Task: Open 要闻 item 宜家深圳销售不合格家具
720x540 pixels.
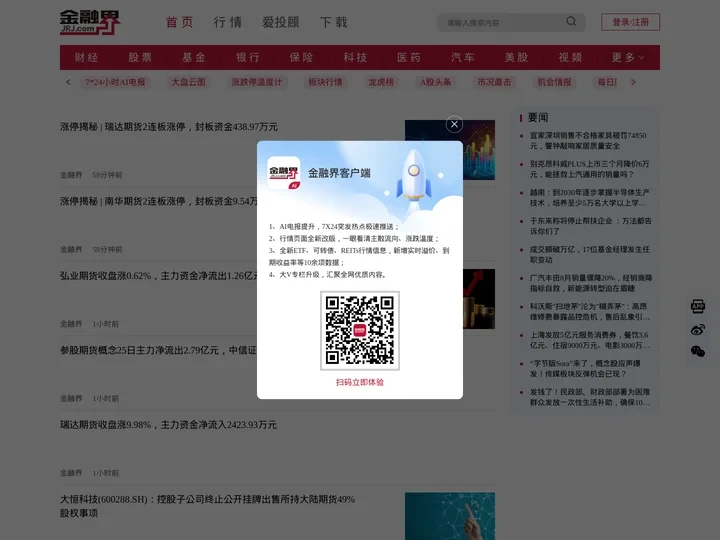Action: 588,141
